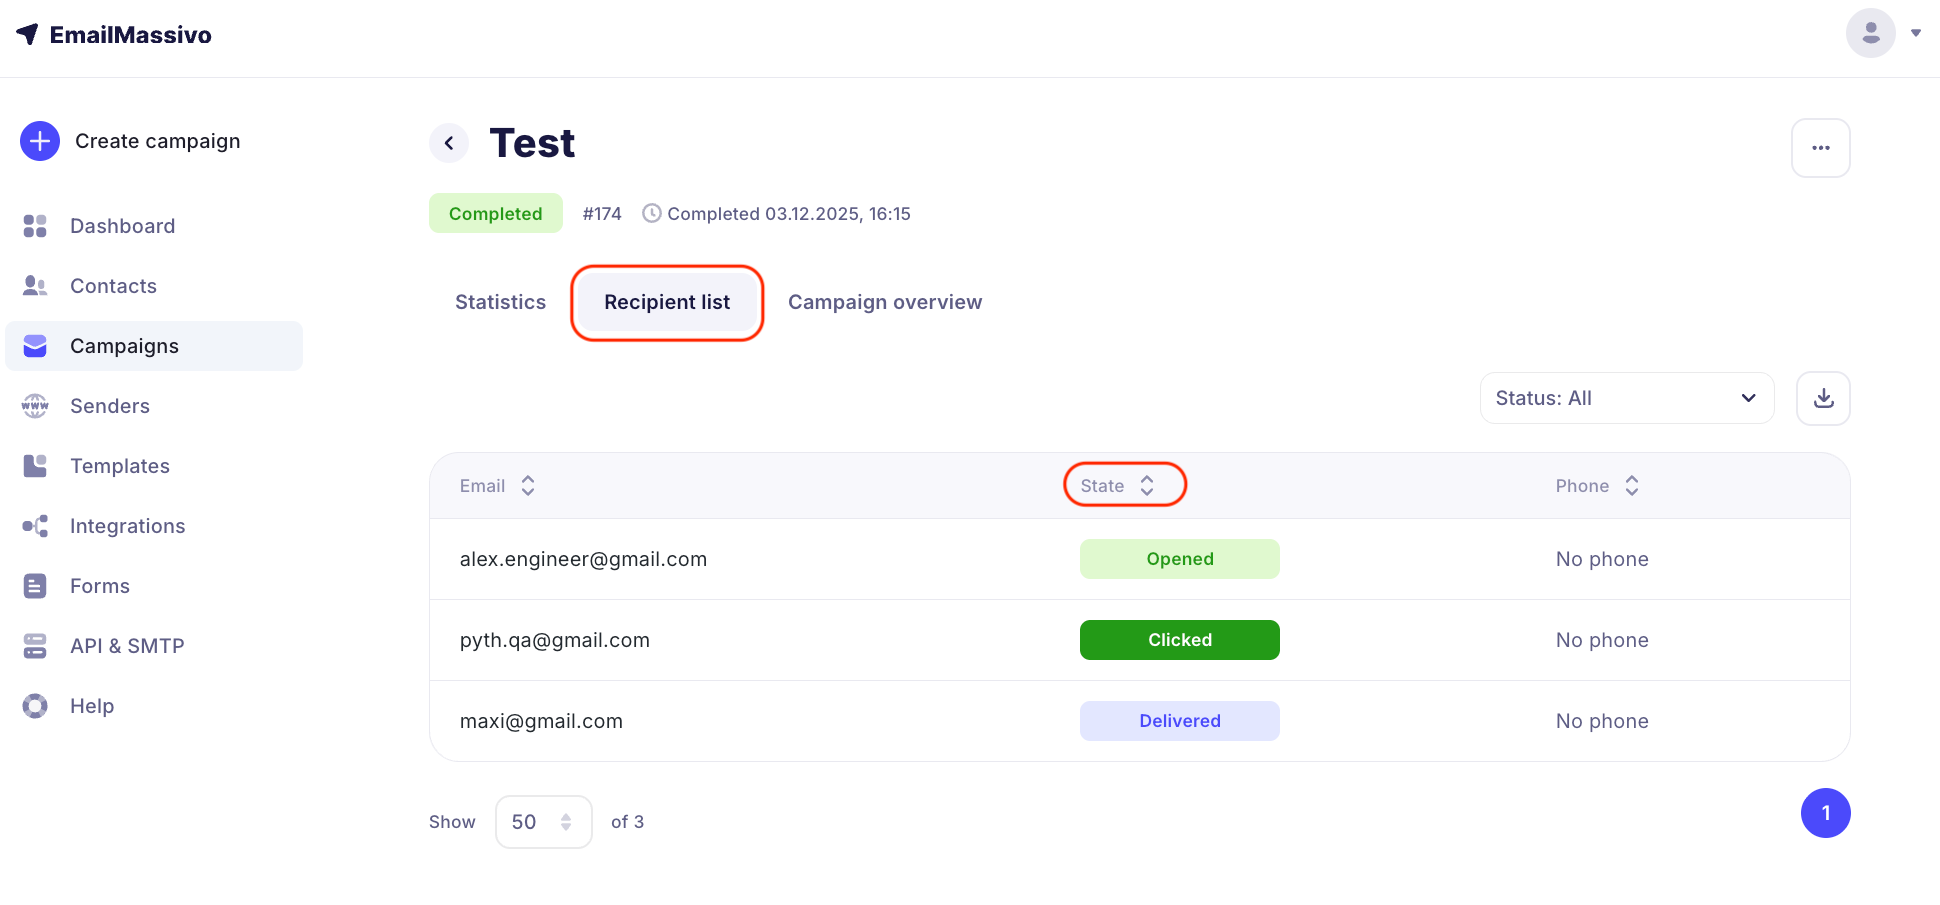Click the Create campaign plus icon
The height and width of the screenshot is (905, 1940).
(40, 141)
